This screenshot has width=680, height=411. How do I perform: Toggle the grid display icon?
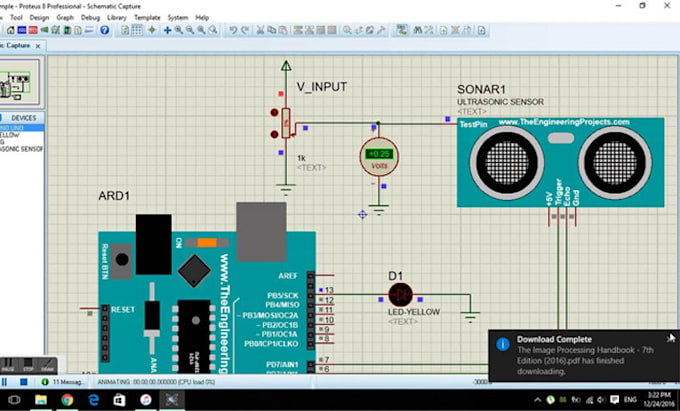pyautogui.click(x=137, y=30)
